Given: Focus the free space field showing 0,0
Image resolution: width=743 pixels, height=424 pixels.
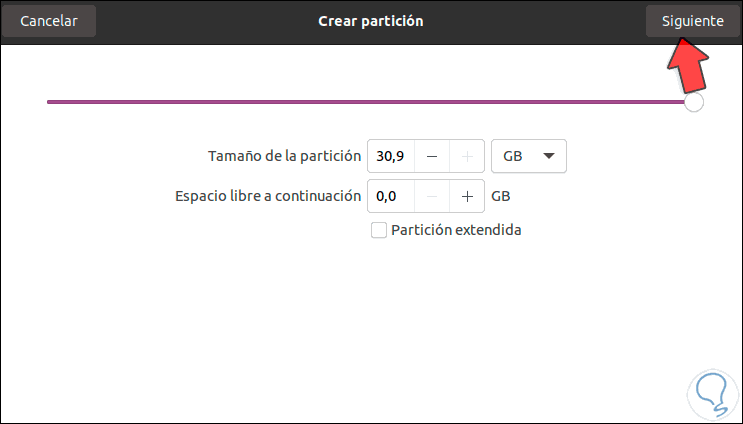Looking at the screenshot, I should coord(390,197).
